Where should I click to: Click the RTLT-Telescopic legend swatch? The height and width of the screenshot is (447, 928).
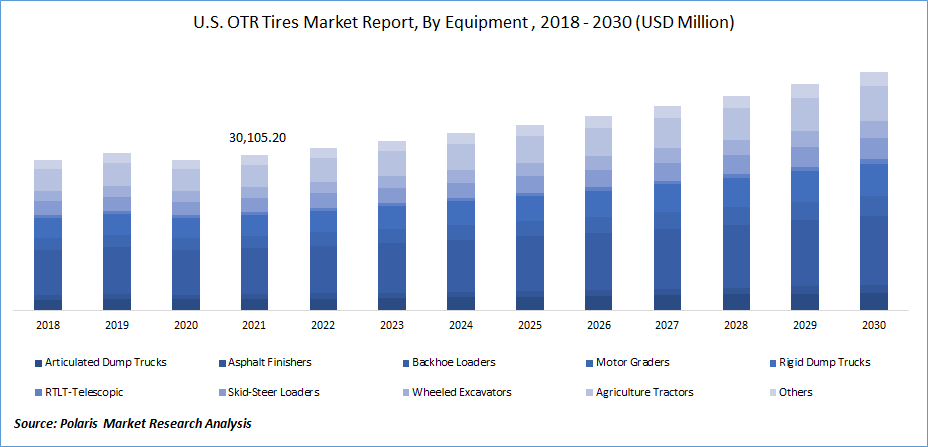39,393
